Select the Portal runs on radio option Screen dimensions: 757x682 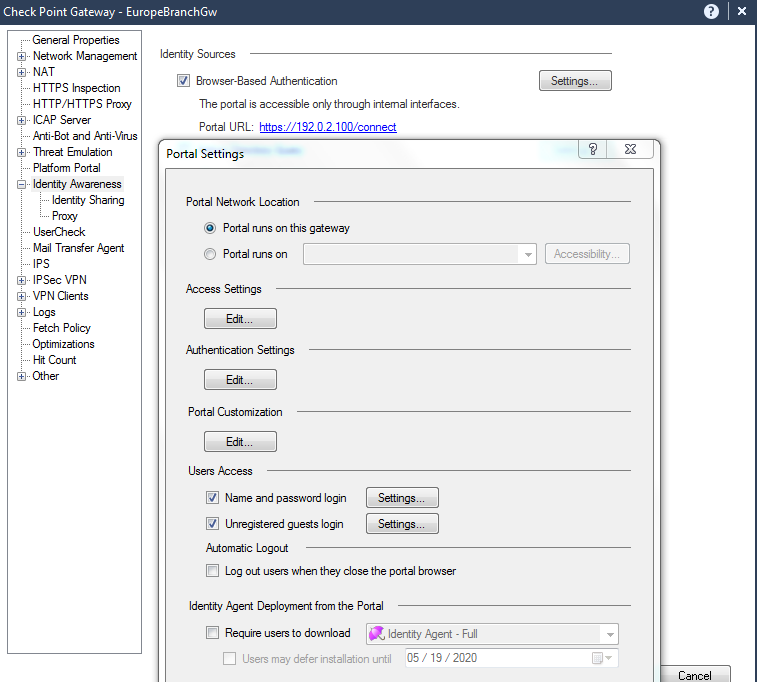[210, 254]
